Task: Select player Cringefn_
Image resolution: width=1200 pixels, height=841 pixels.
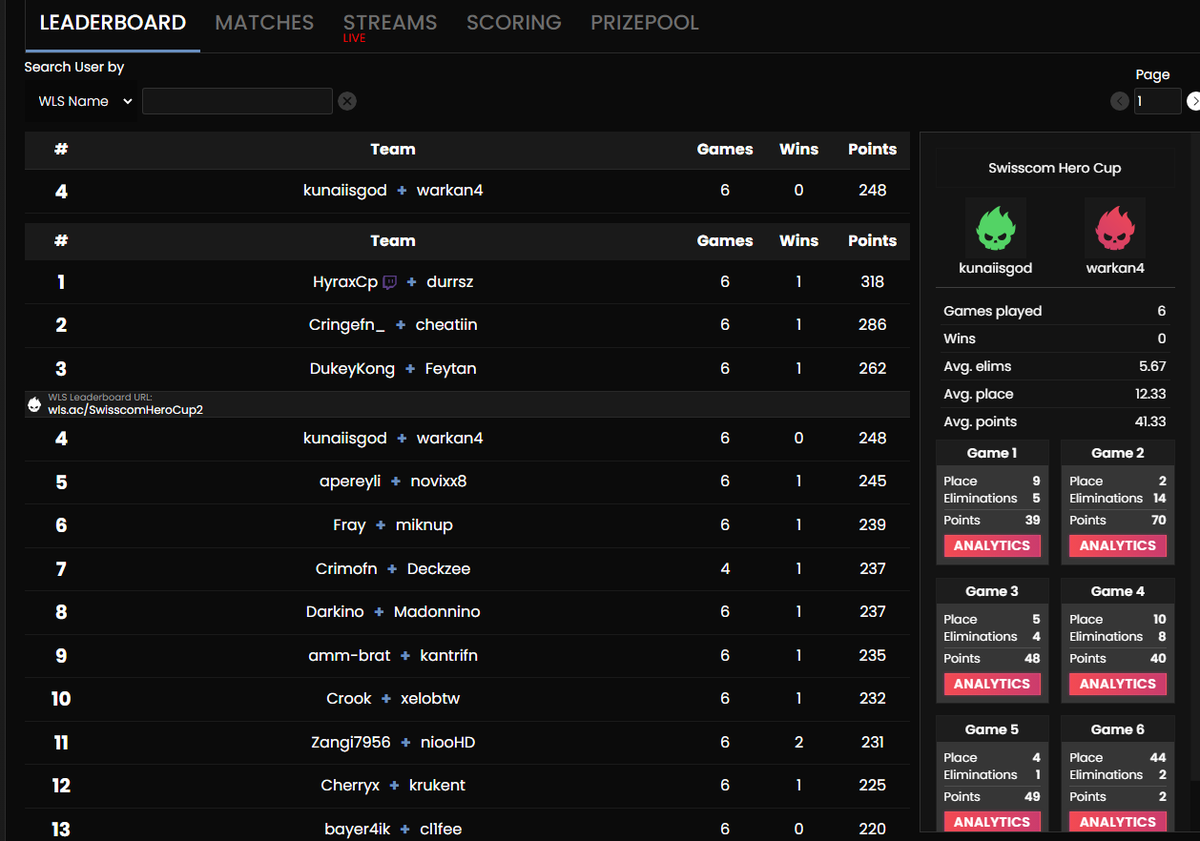Action: pos(347,325)
